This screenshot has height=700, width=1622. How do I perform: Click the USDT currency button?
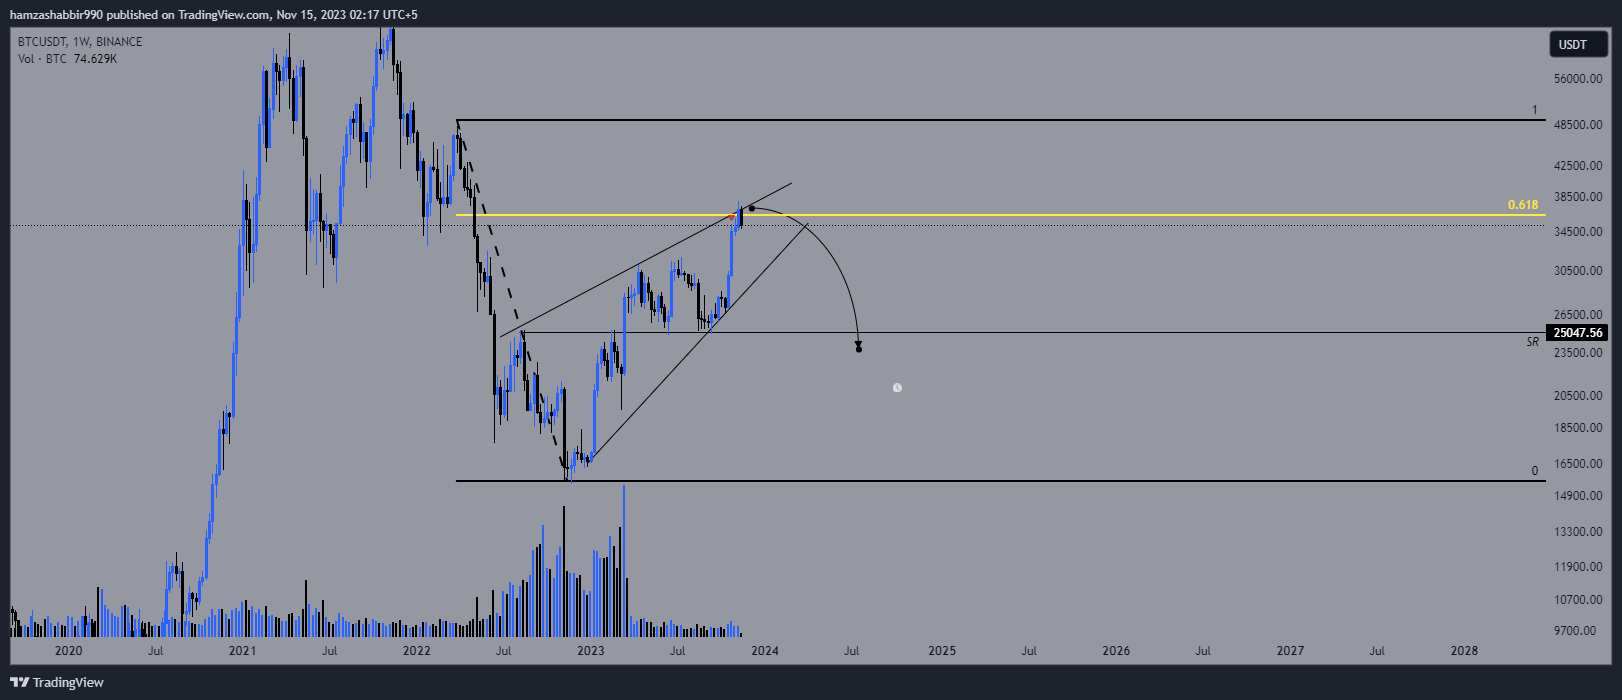tap(1579, 44)
